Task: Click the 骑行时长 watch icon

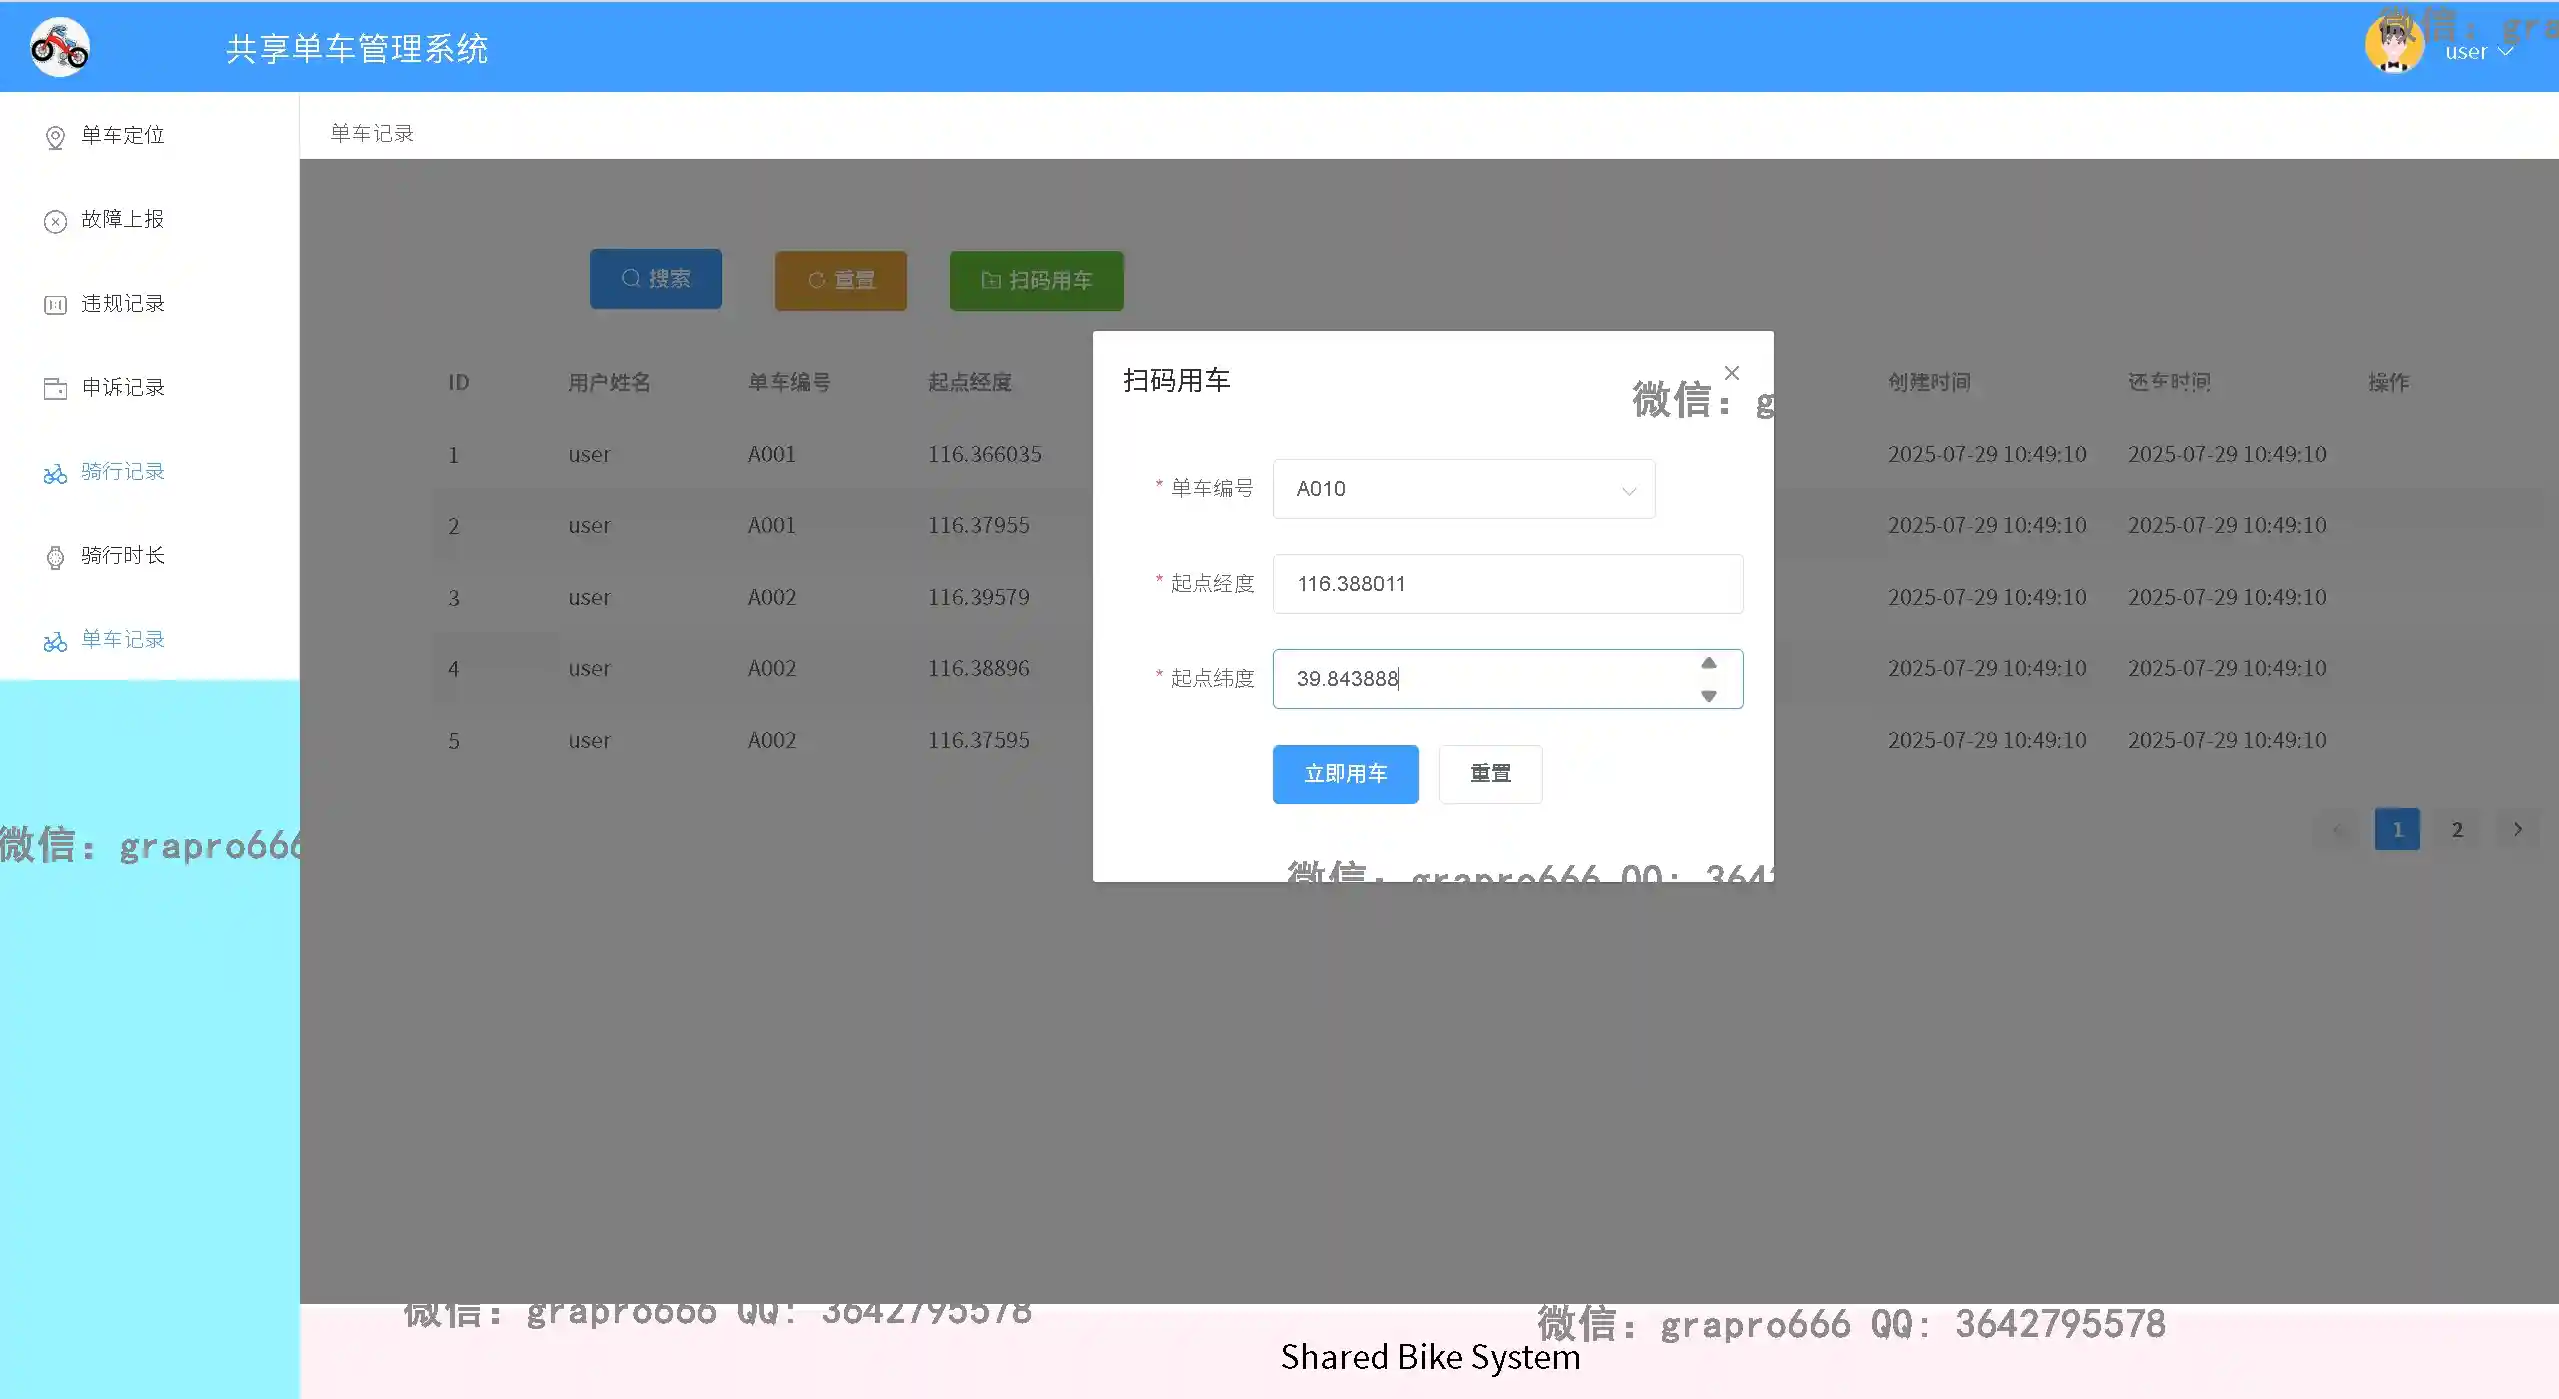Action: tap(56, 557)
